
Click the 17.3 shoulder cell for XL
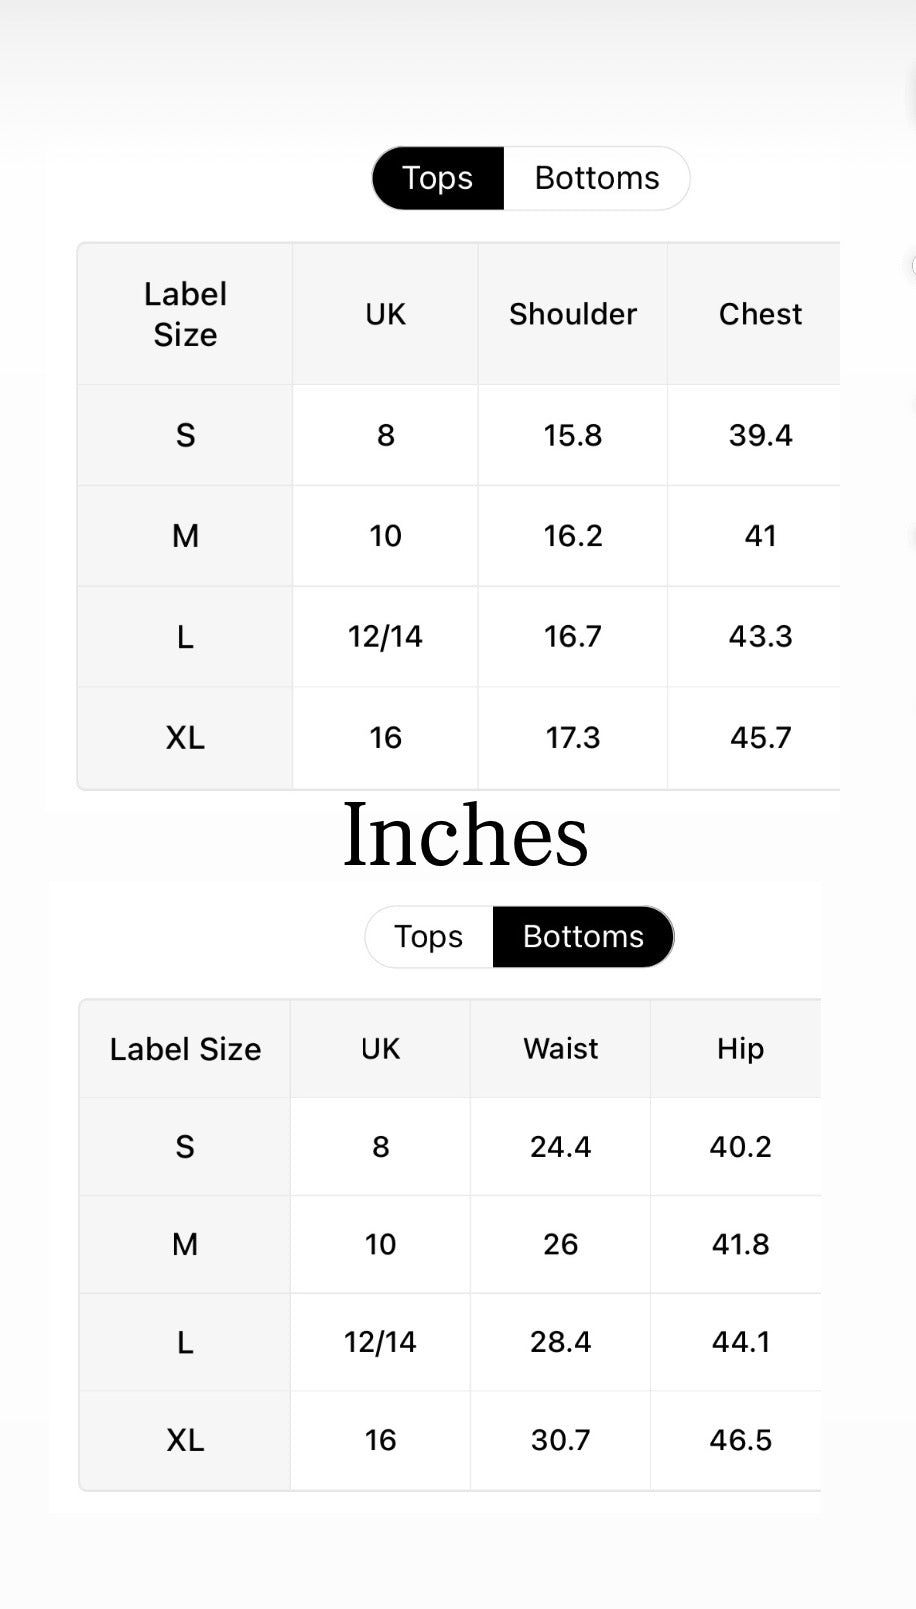573,738
